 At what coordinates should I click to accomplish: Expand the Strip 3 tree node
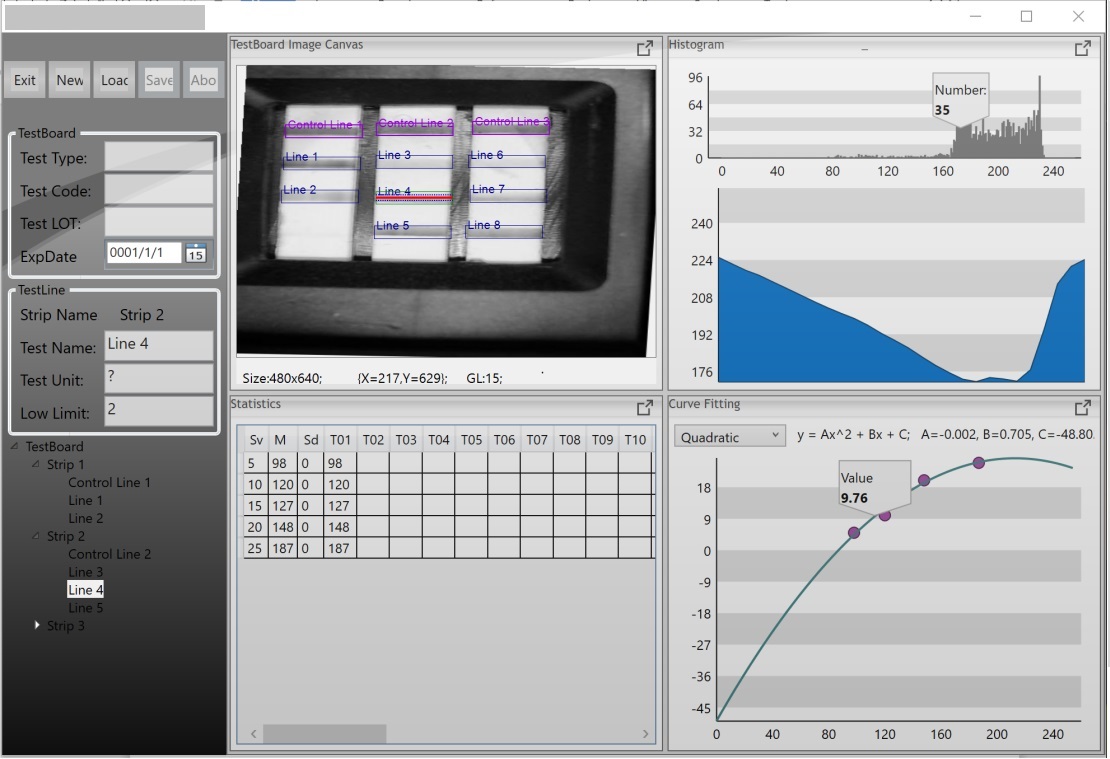pyautogui.click(x=39, y=626)
